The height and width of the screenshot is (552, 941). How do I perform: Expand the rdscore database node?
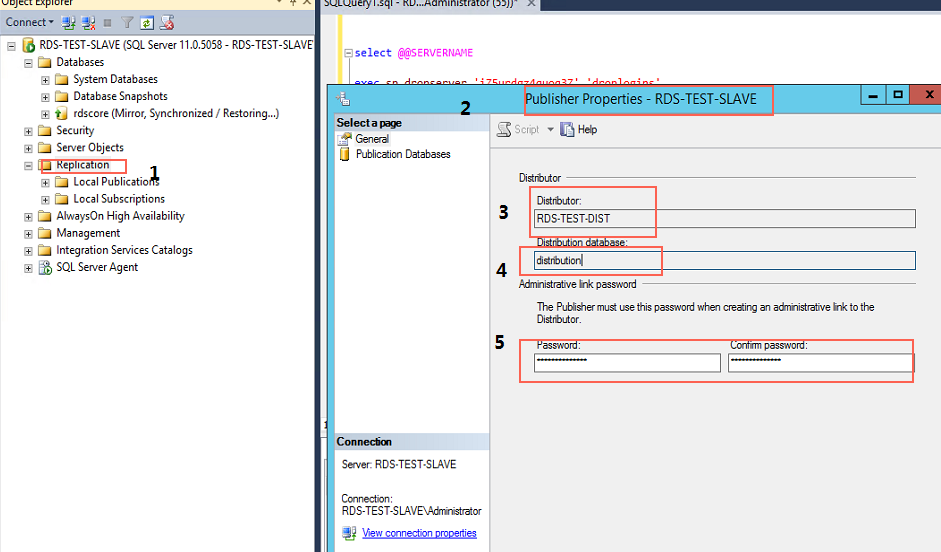45,114
